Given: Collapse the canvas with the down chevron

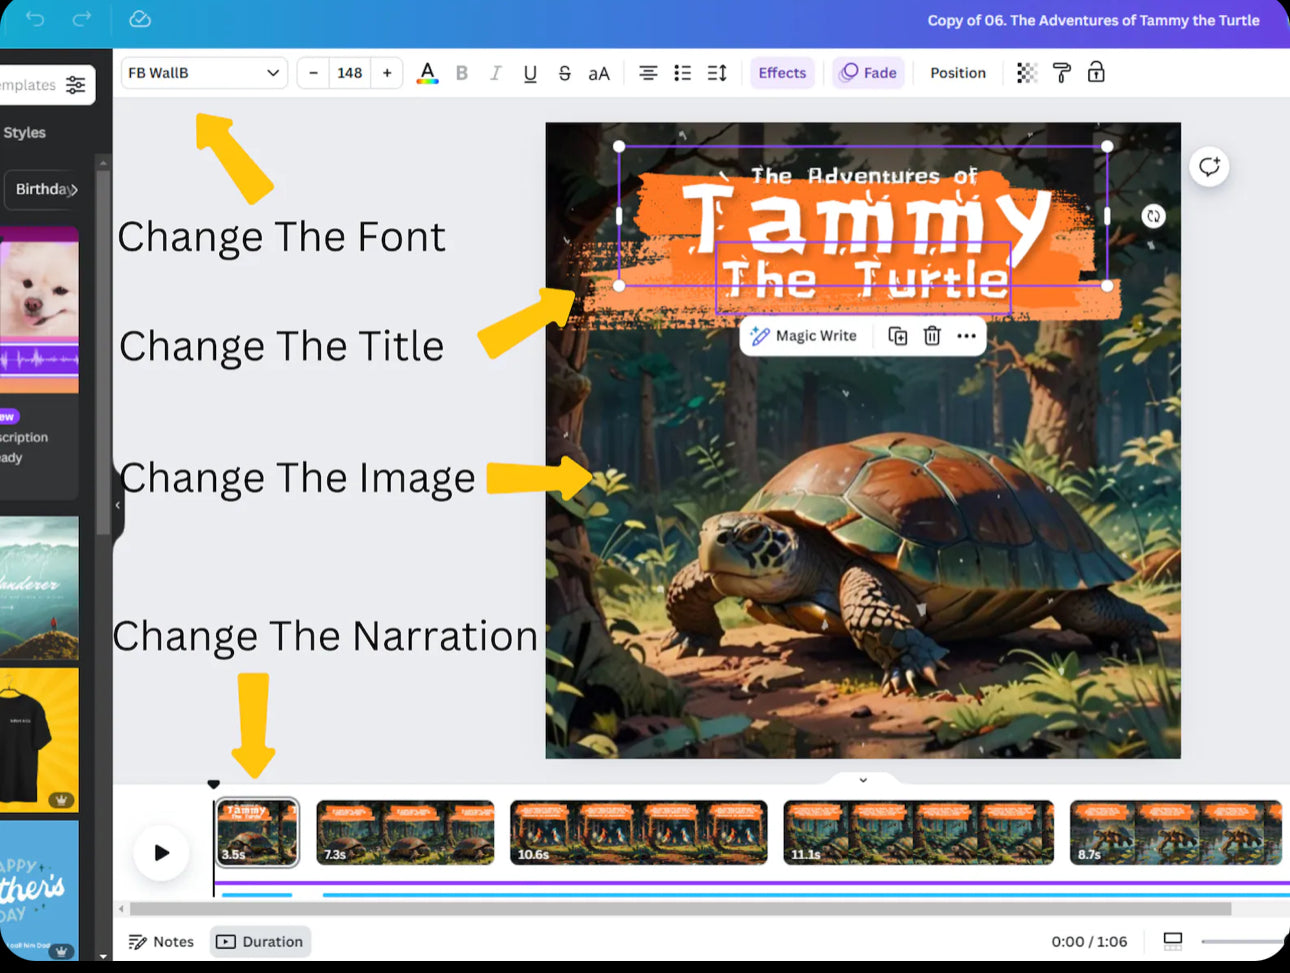Looking at the screenshot, I should (x=862, y=780).
